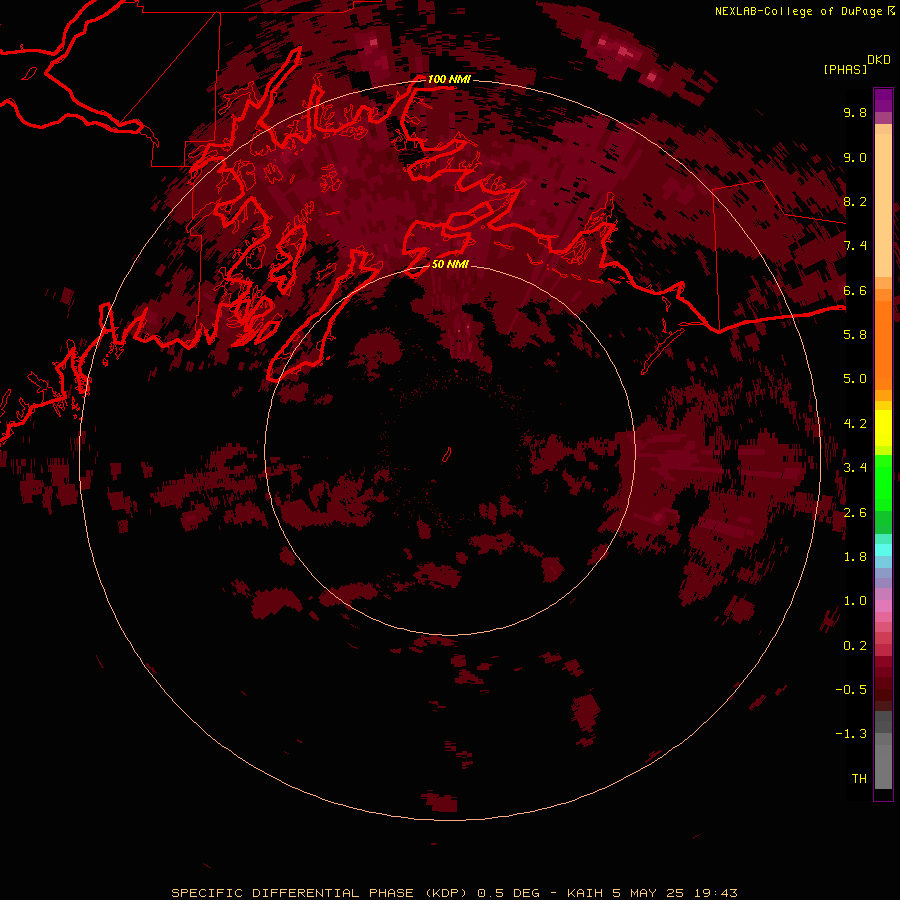This screenshot has width=900, height=900.
Task: Click the small red island outline at radar center
Action: point(446,455)
